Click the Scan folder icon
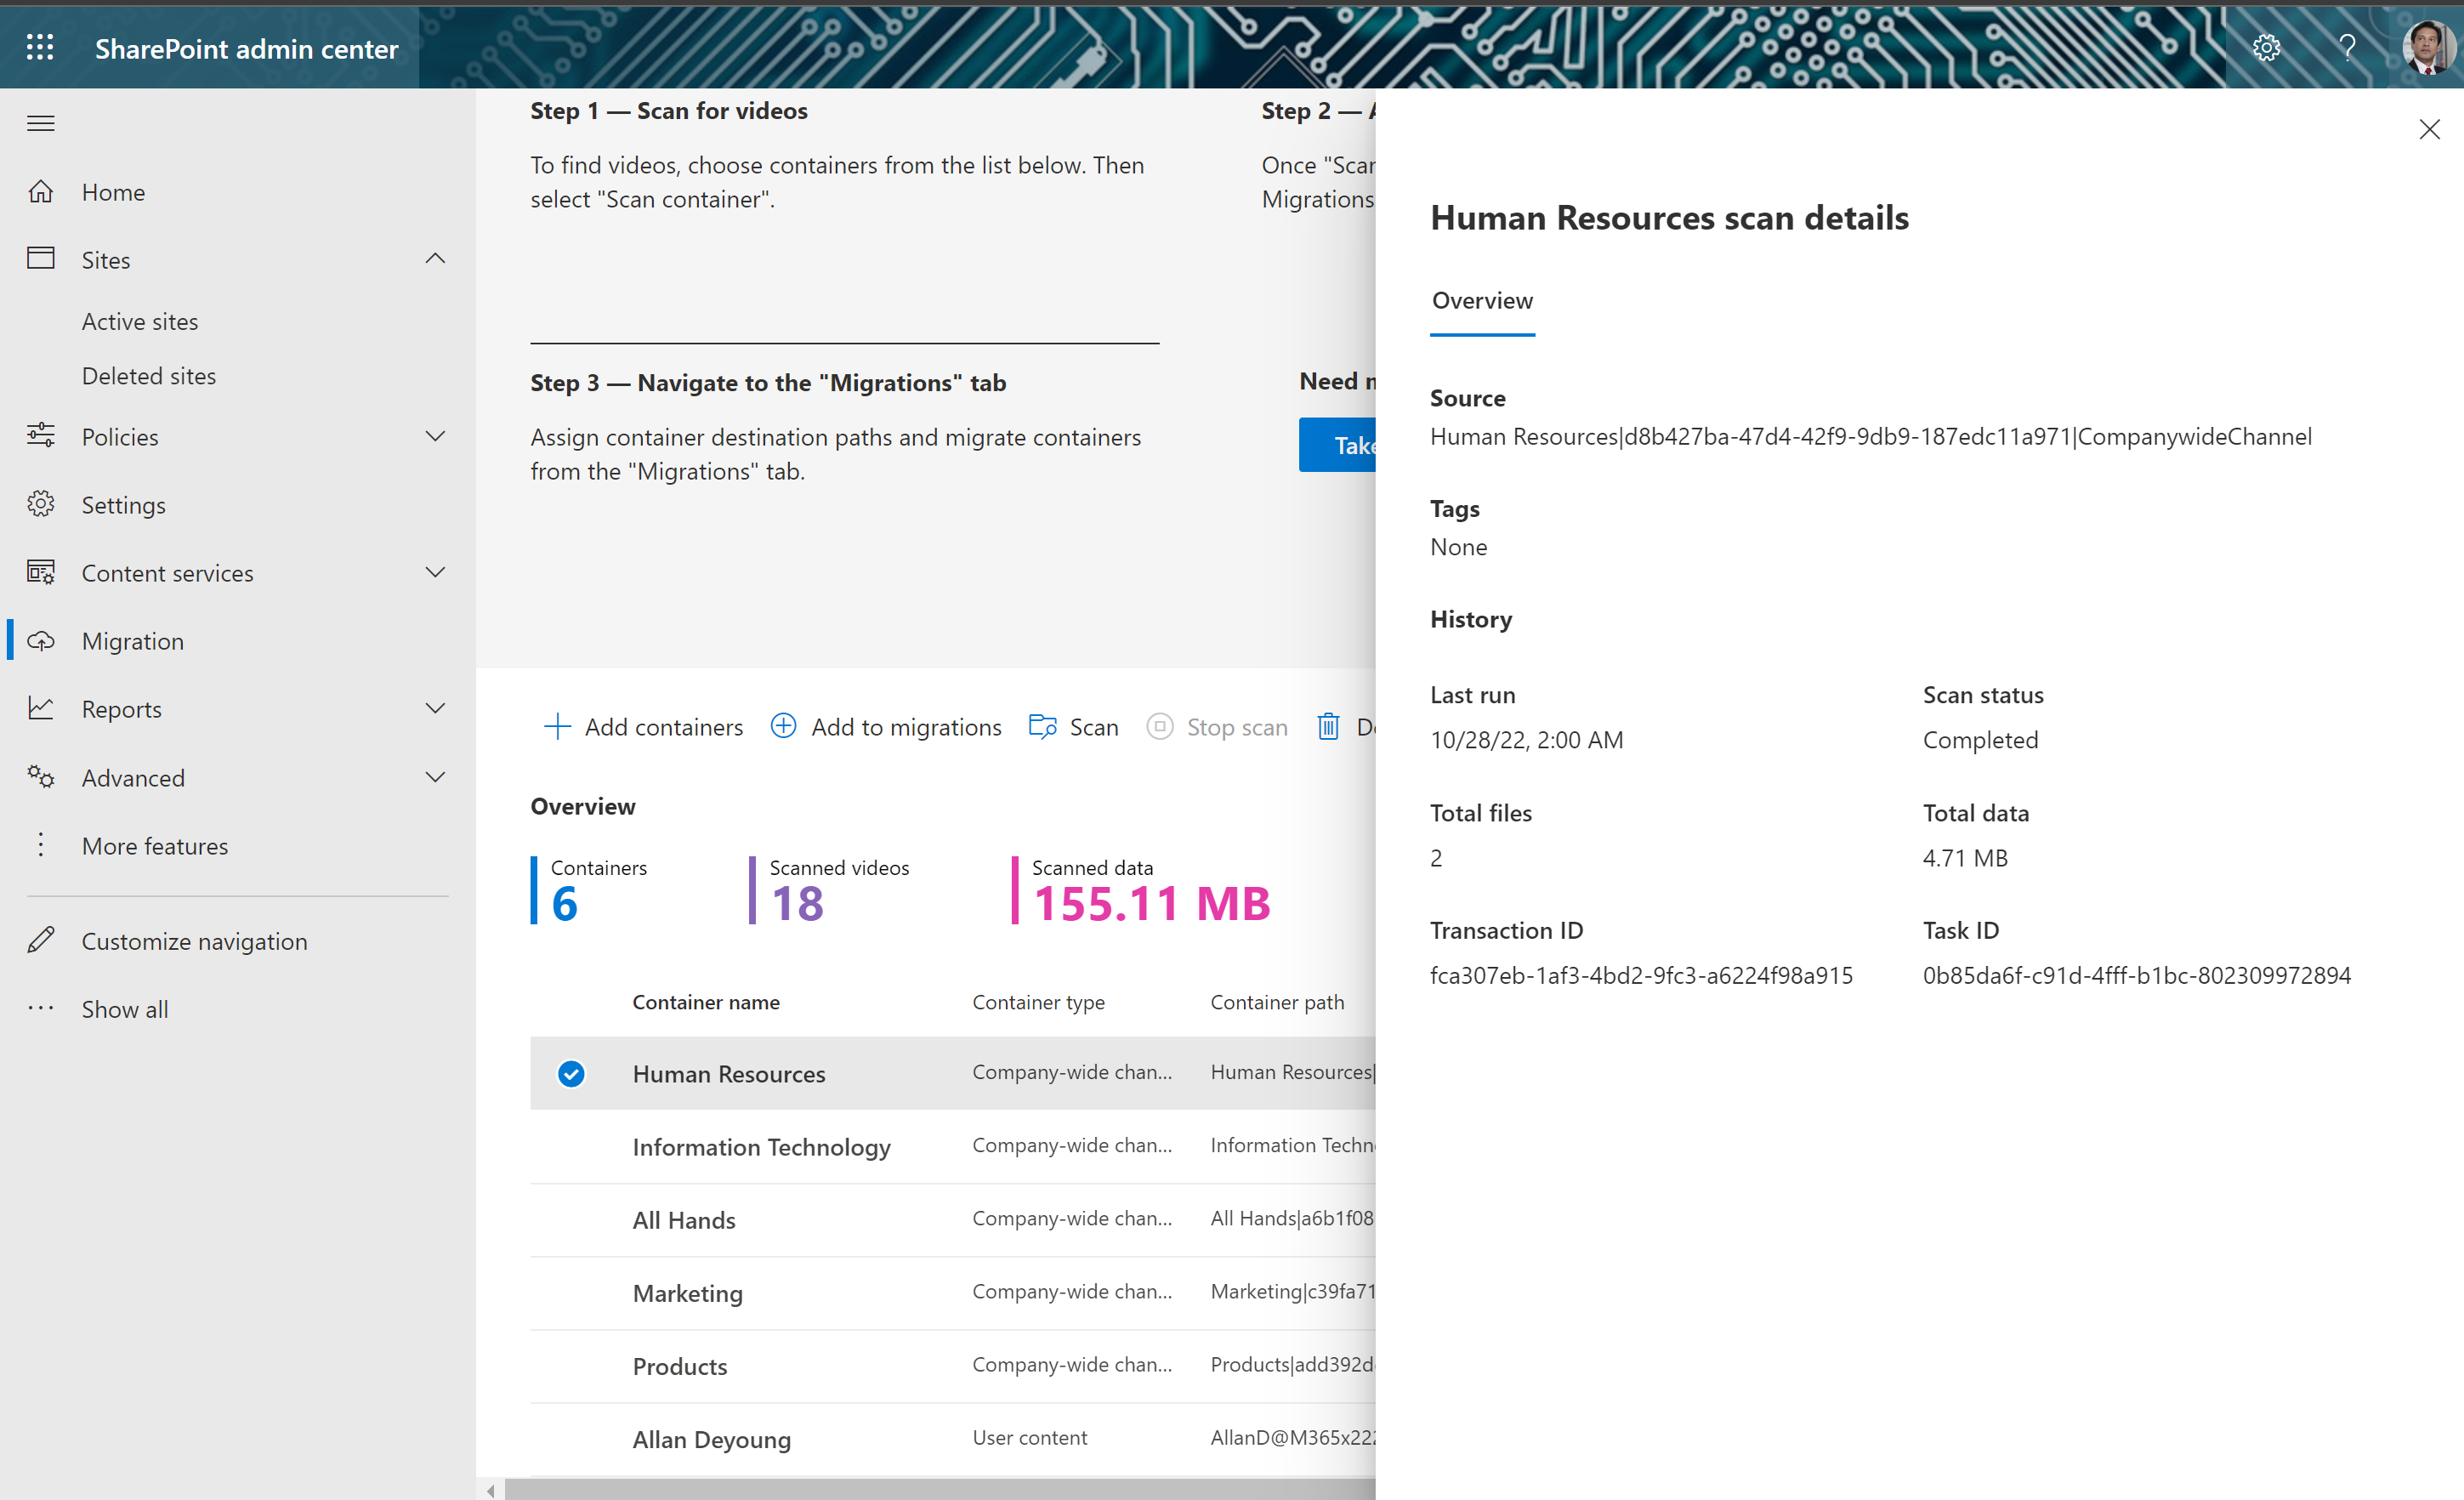Image resolution: width=2464 pixels, height=1500 pixels. [1043, 727]
